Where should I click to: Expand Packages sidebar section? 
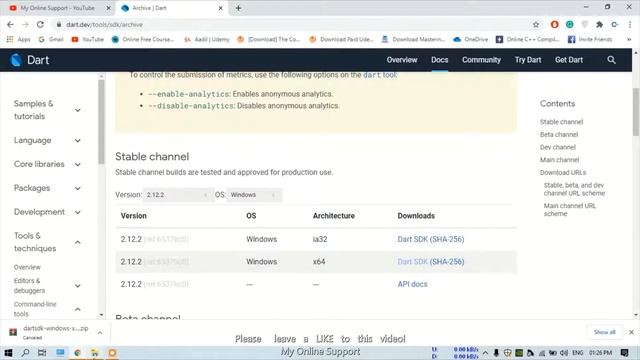pyautogui.click(x=78, y=188)
